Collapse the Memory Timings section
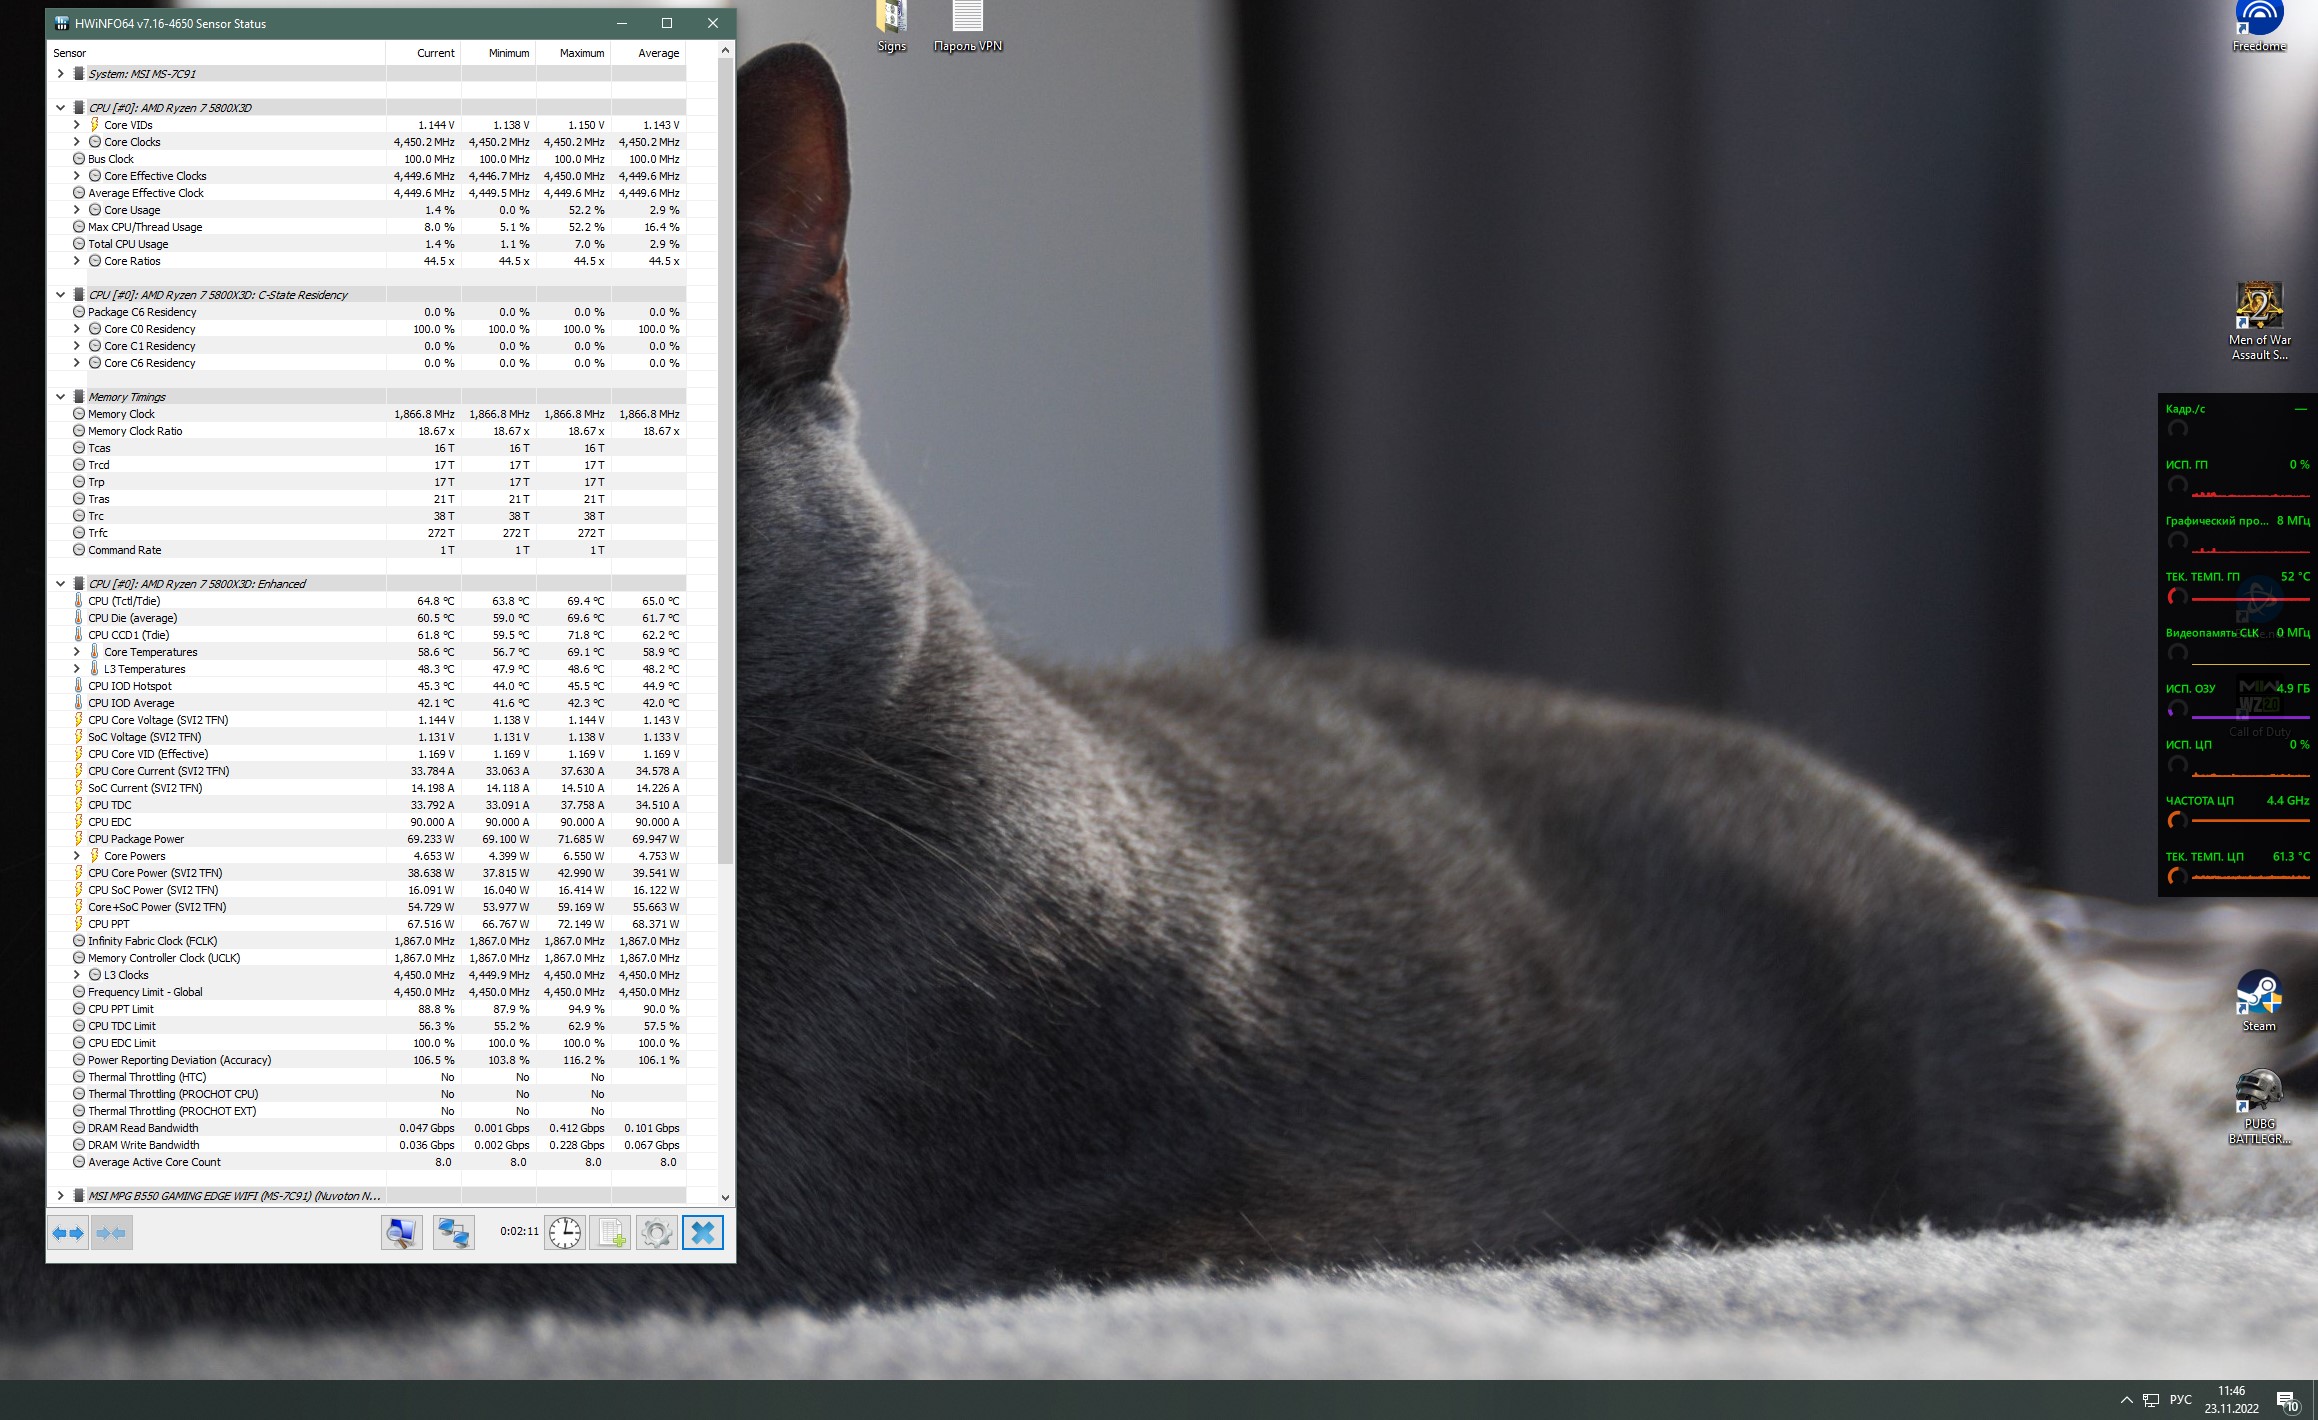This screenshot has width=2318, height=1420. point(60,397)
